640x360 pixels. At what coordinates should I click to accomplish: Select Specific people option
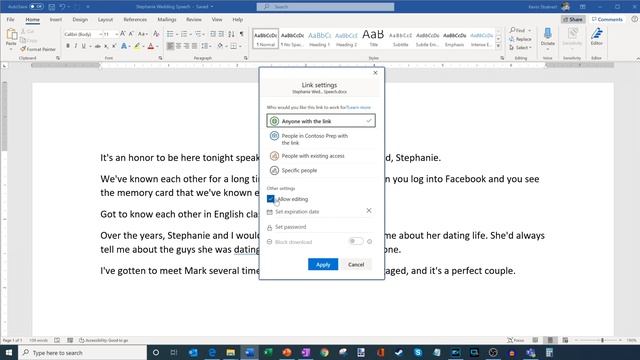click(321, 170)
